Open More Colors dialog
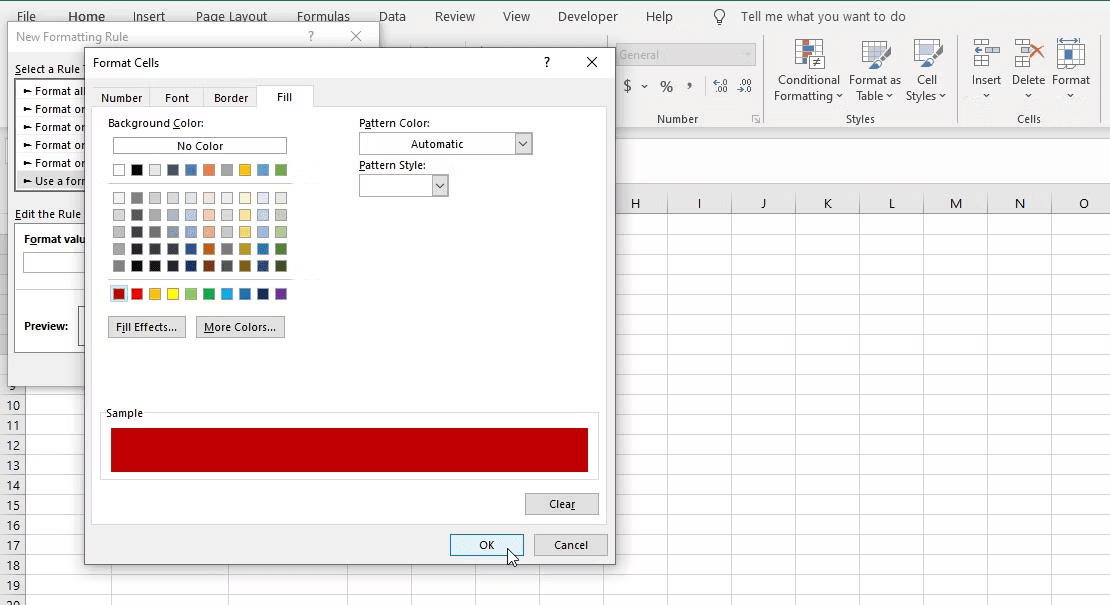This screenshot has width=1110, height=605. (240, 327)
